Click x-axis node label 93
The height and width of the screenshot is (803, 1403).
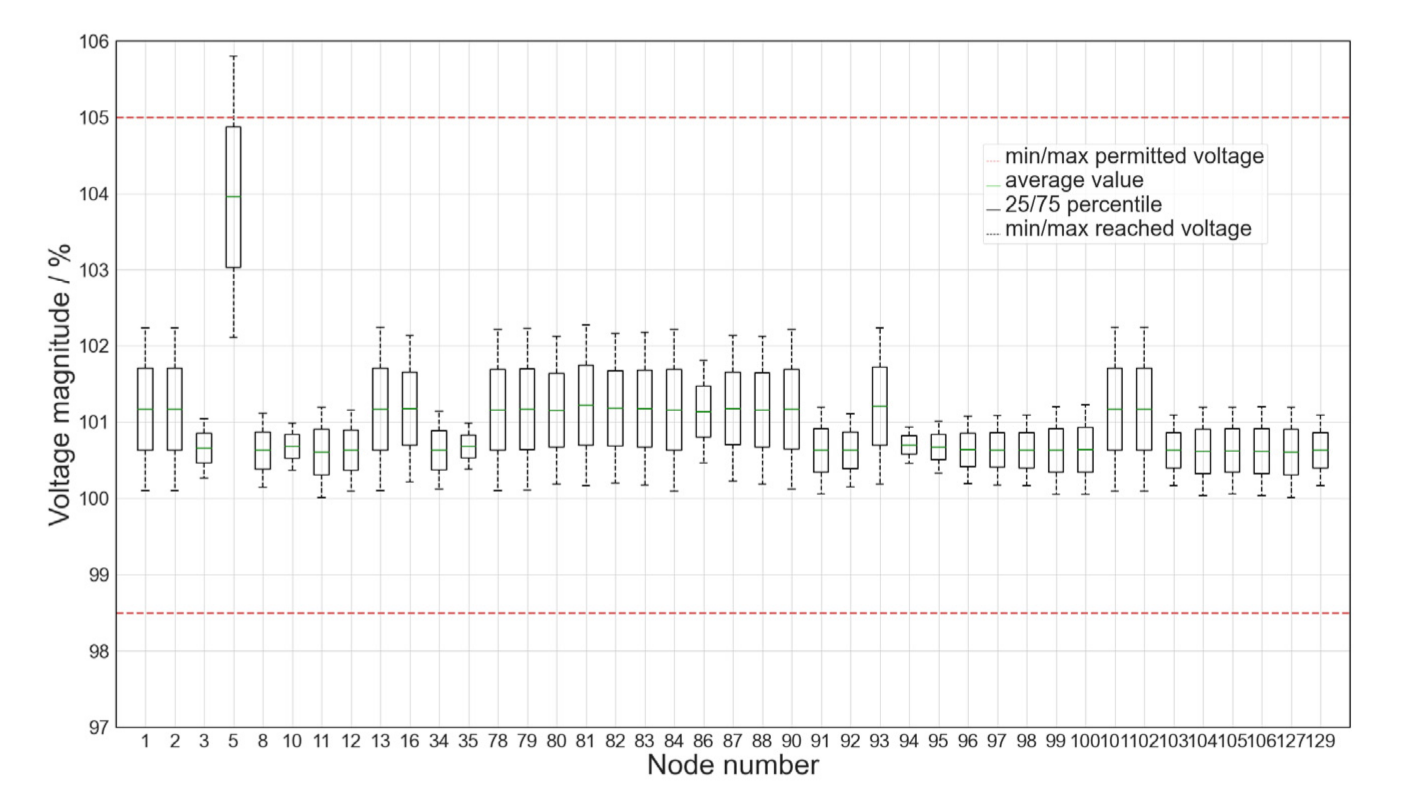(x=880, y=742)
